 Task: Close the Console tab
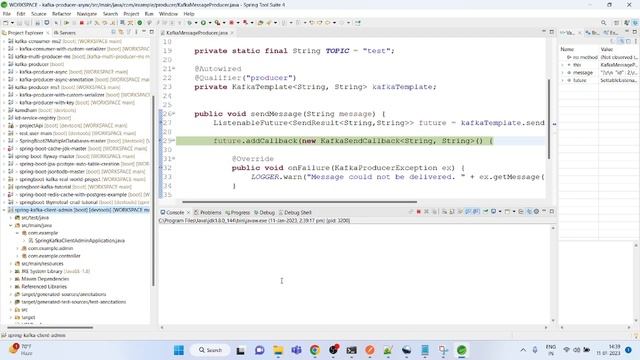click(x=189, y=213)
